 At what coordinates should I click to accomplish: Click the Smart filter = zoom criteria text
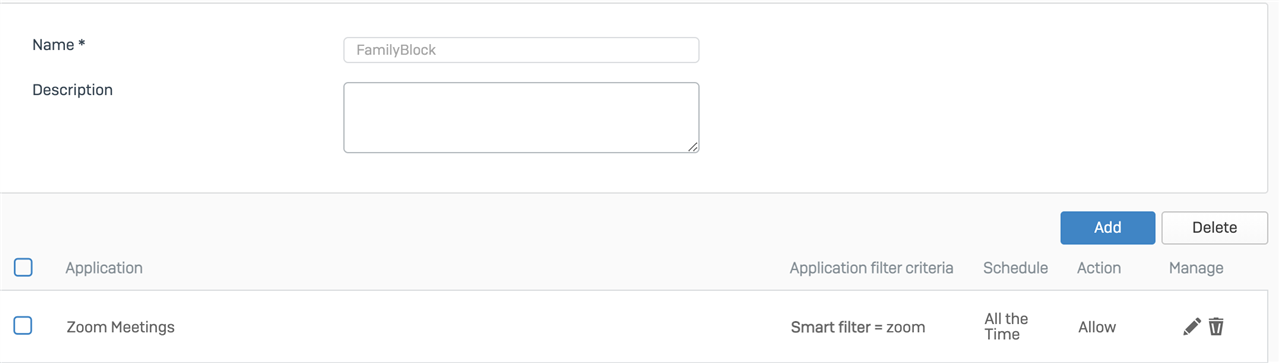858,327
